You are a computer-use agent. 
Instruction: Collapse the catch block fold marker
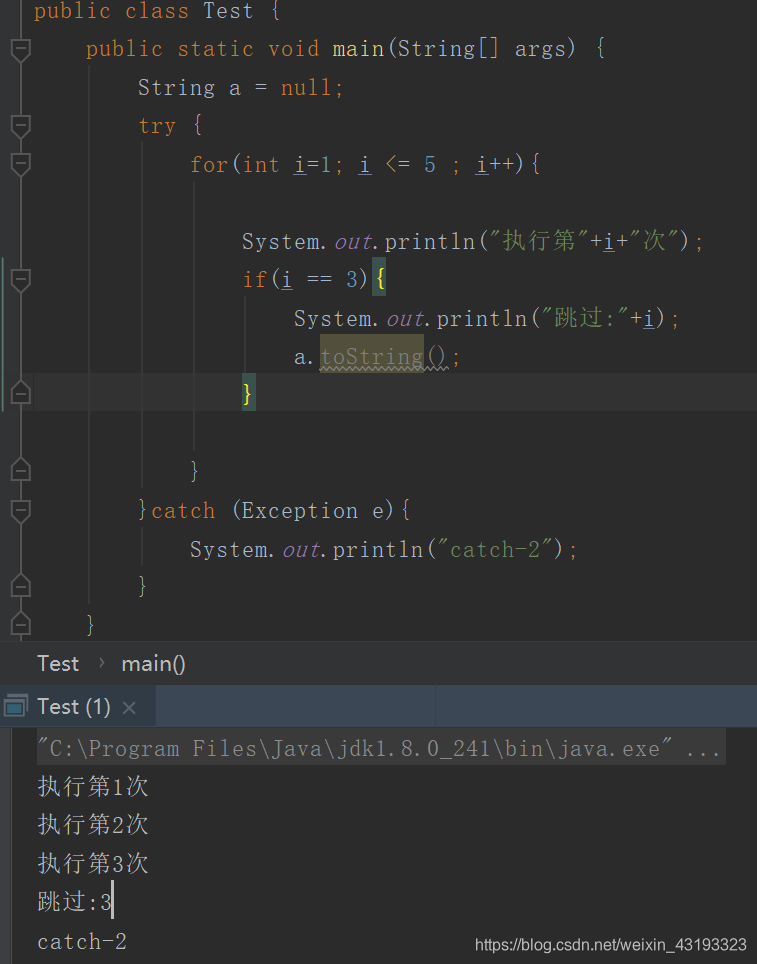20,511
